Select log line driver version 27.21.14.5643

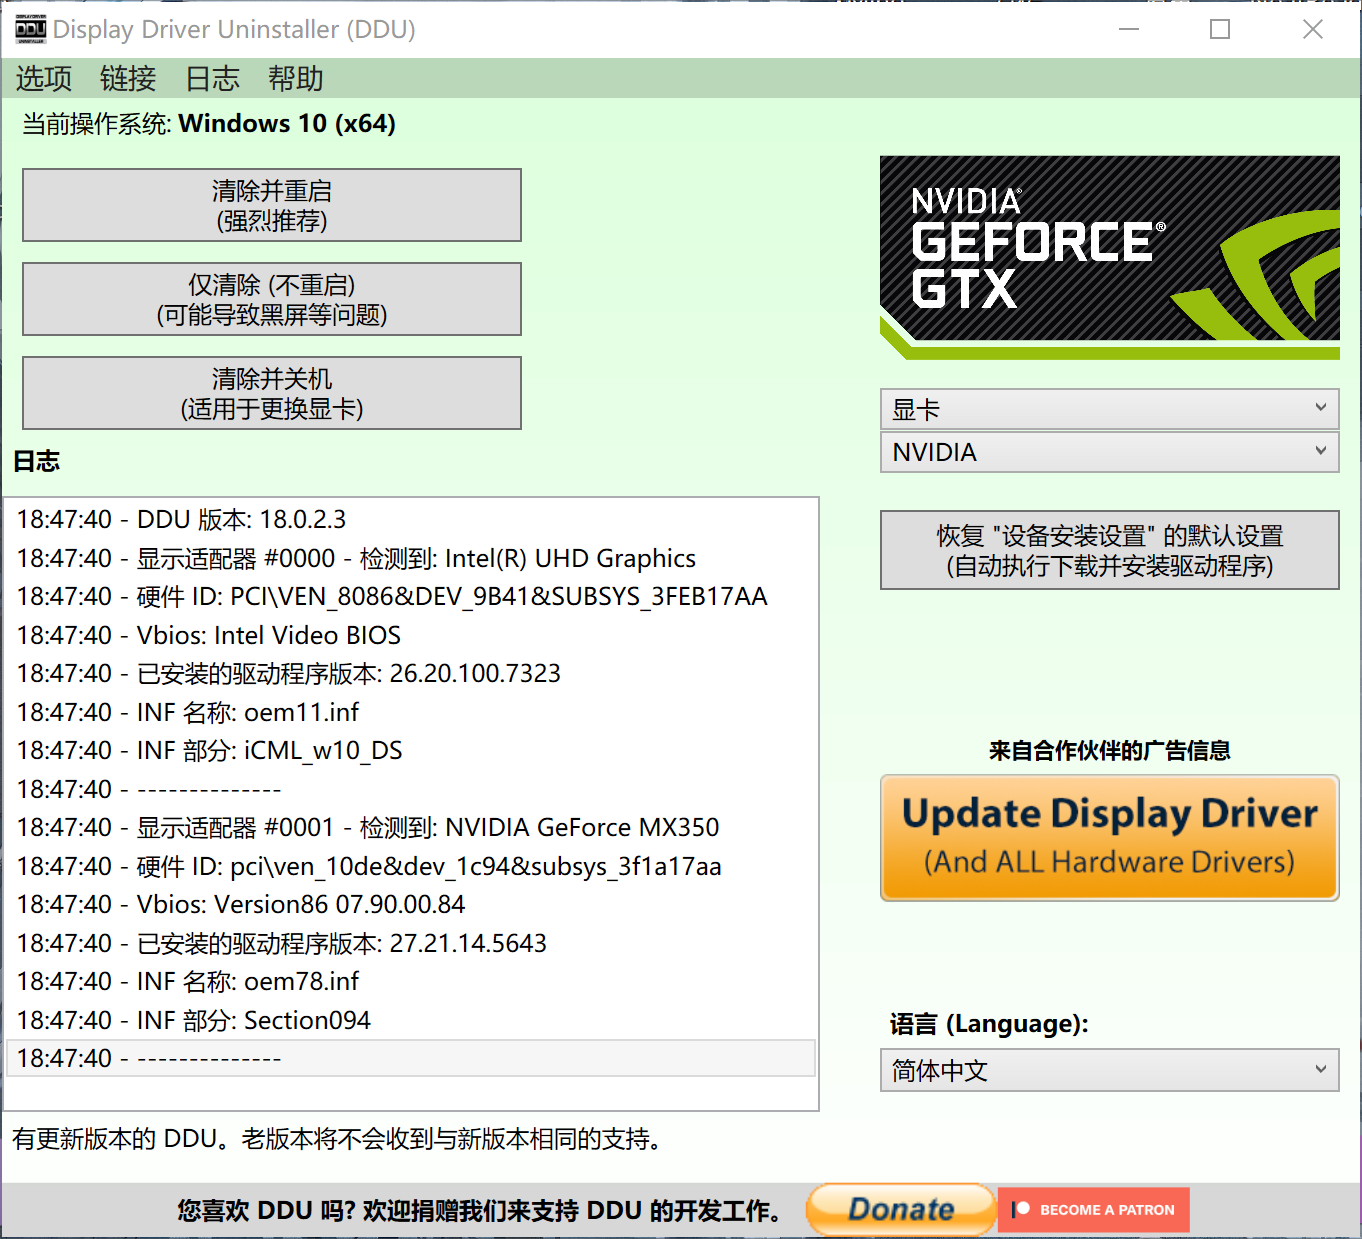pyautogui.click(x=411, y=943)
